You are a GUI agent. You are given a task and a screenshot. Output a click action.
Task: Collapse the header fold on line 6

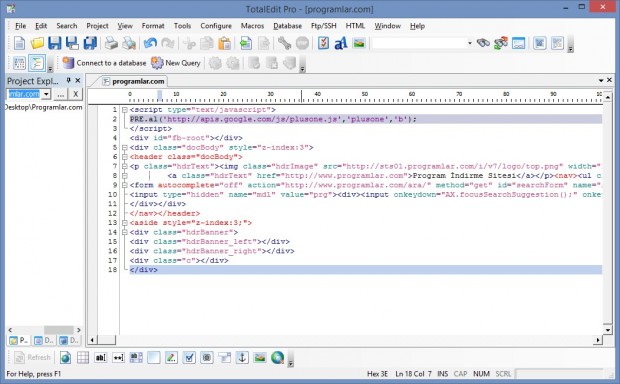click(125, 157)
